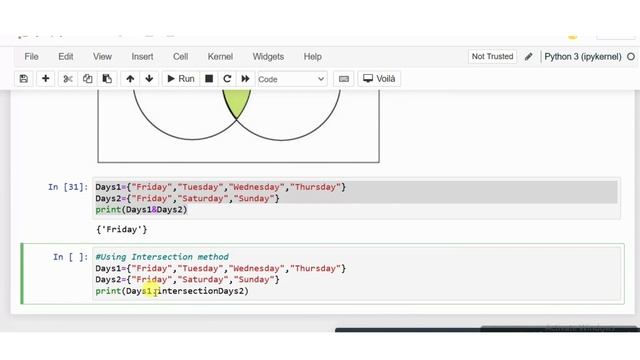
Task: Open the View menu
Action: 102,57
